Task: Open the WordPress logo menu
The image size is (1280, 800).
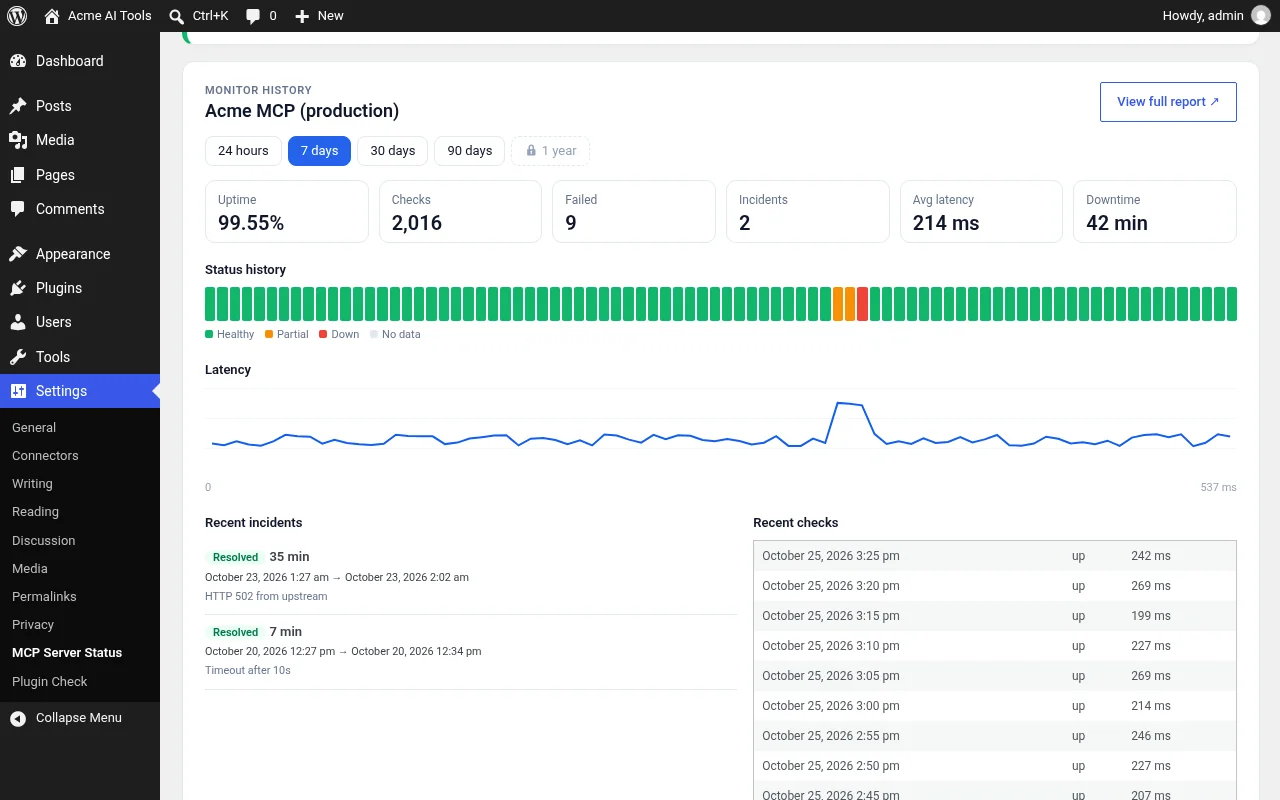Action: pyautogui.click(x=17, y=16)
